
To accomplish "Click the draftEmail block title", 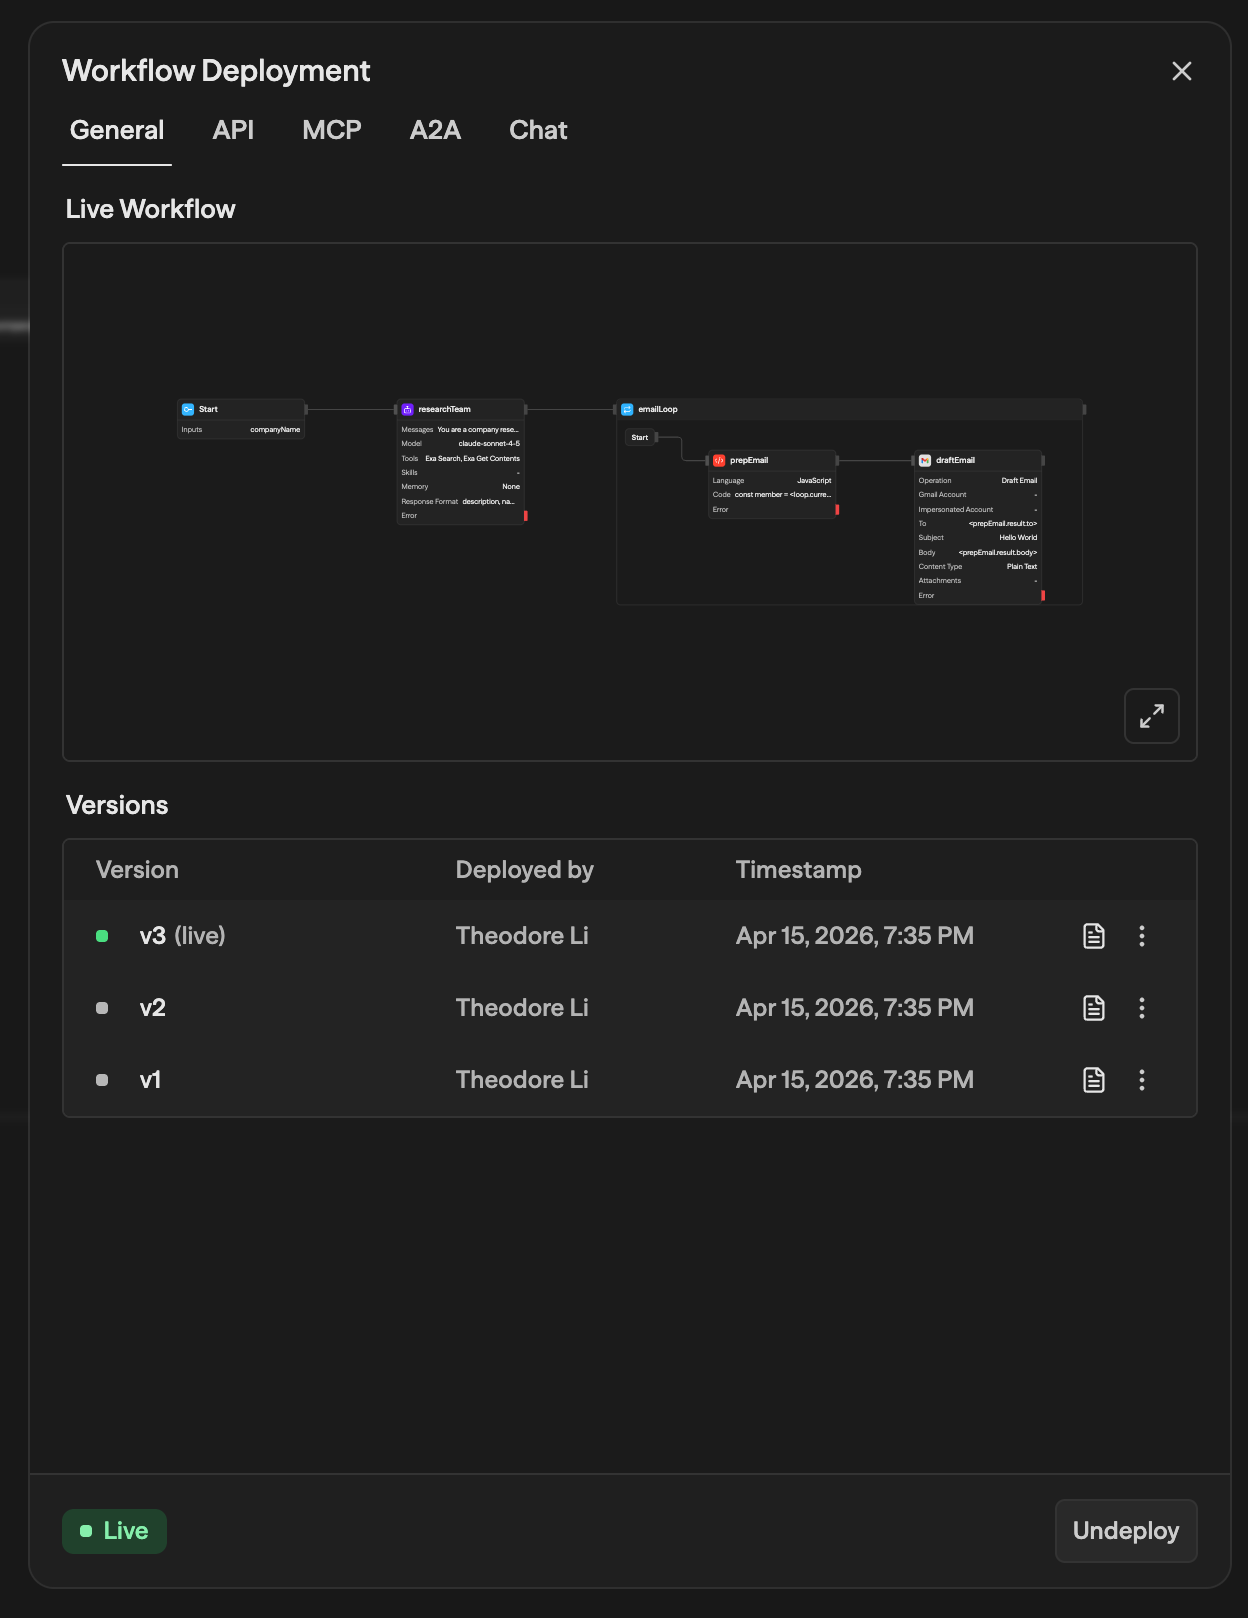I will click(955, 460).
